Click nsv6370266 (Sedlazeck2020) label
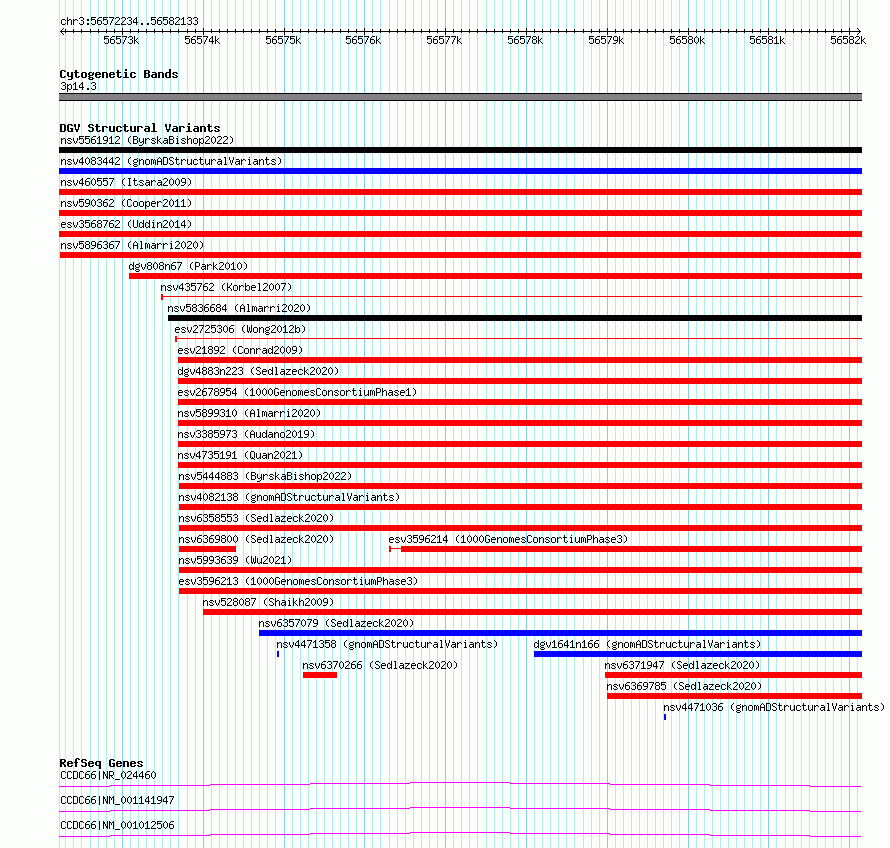 [x=380, y=665]
